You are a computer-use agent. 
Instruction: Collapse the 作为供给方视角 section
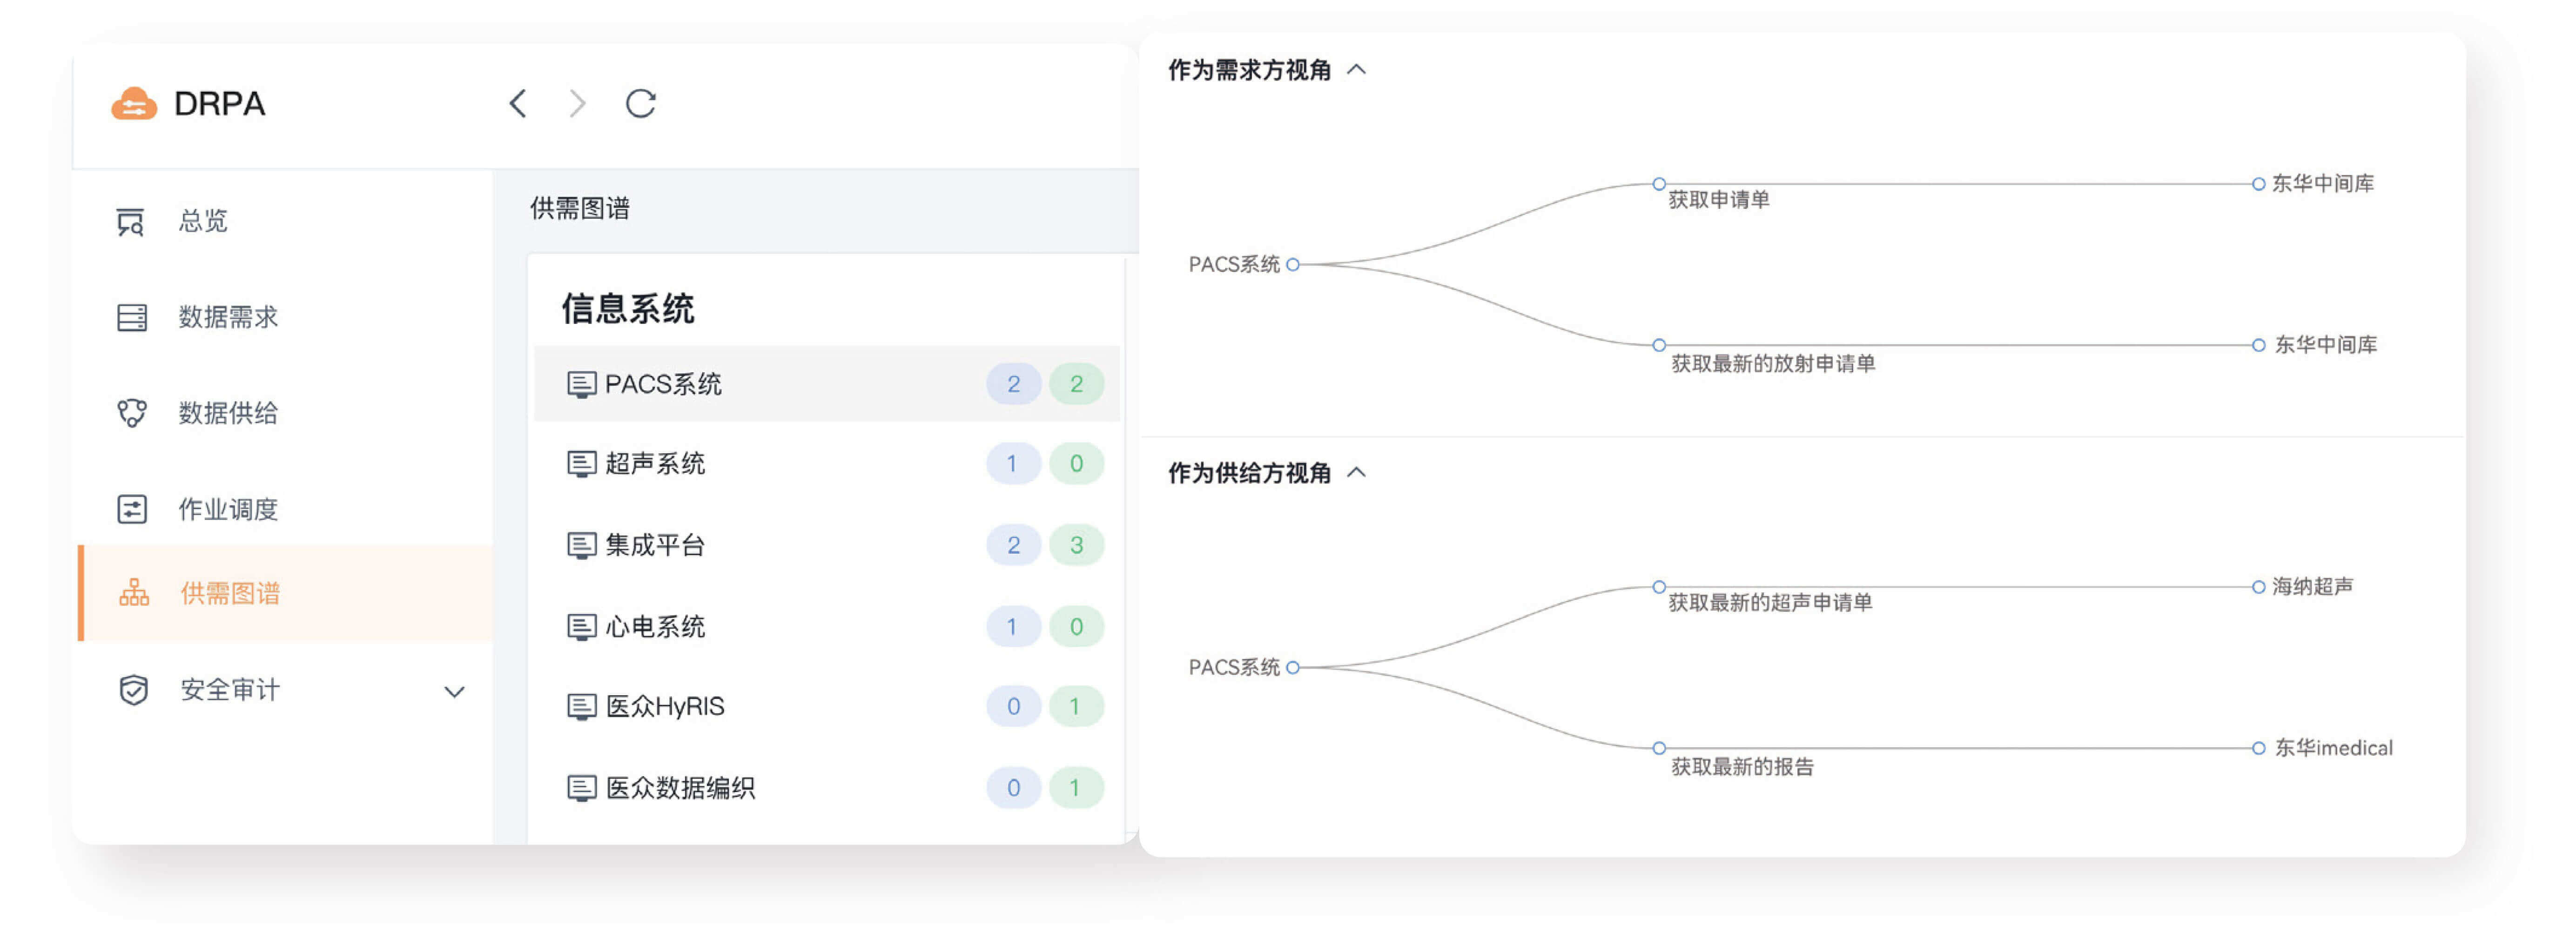[x=1356, y=473]
